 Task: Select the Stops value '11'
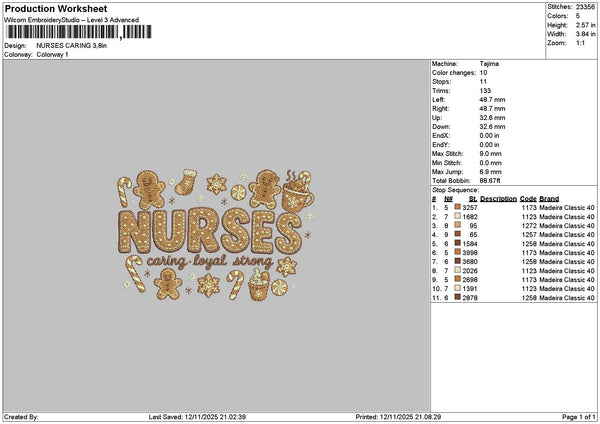coord(483,82)
